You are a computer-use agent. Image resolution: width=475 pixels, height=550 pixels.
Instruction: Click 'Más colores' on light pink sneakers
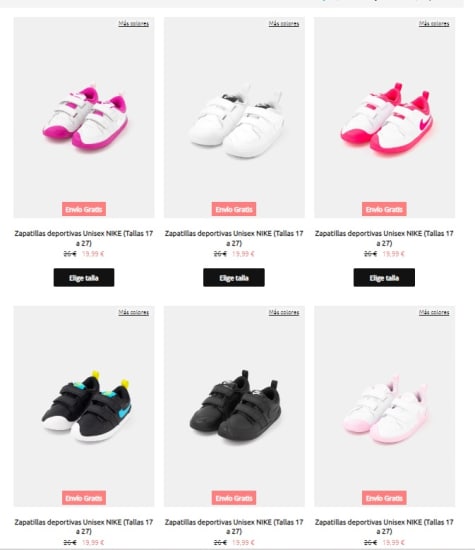[x=434, y=312]
